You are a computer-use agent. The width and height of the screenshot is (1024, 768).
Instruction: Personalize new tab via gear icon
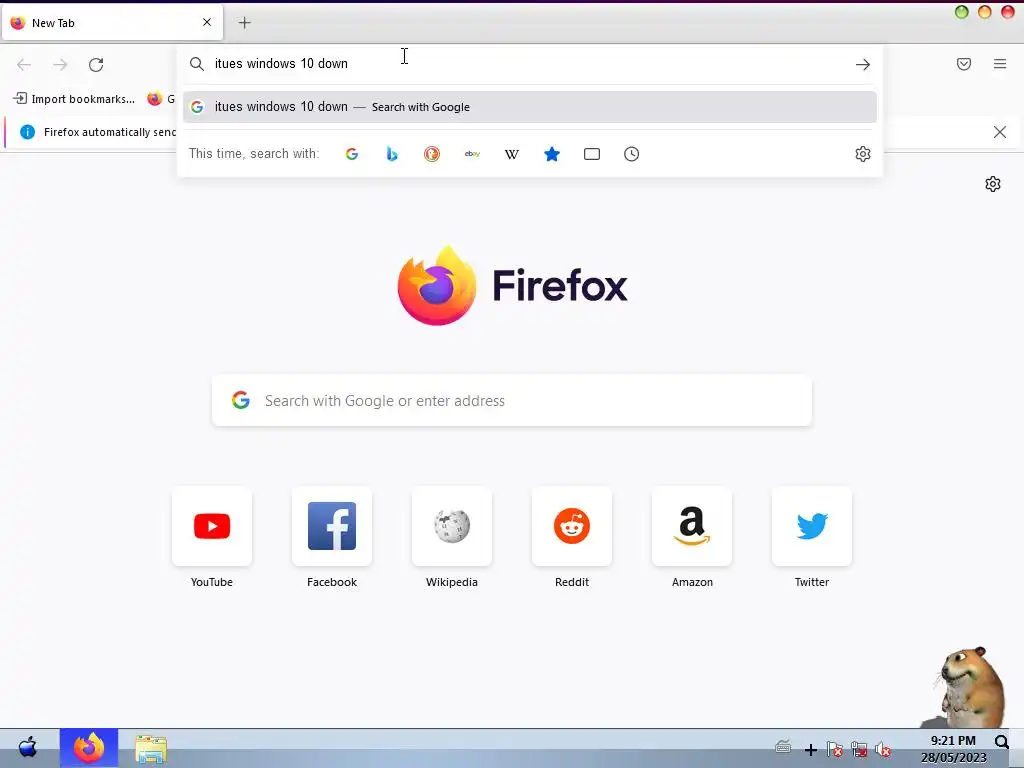click(x=993, y=184)
